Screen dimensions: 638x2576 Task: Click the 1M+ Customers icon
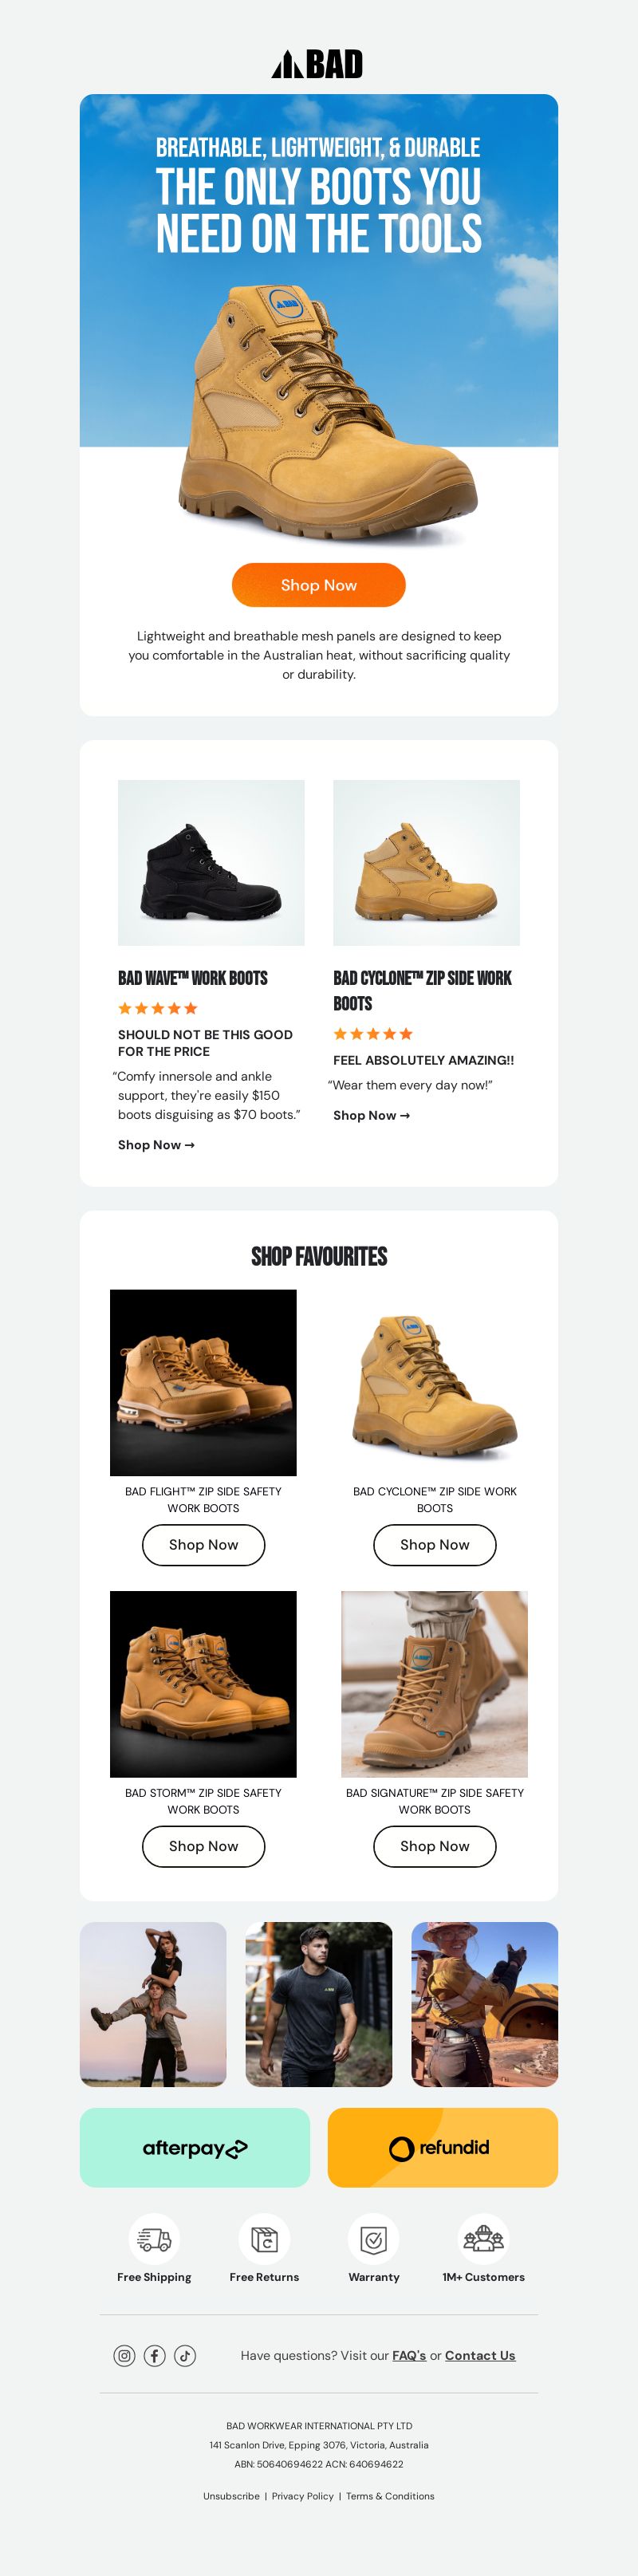pyautogui.click(x=484, y=2238)
